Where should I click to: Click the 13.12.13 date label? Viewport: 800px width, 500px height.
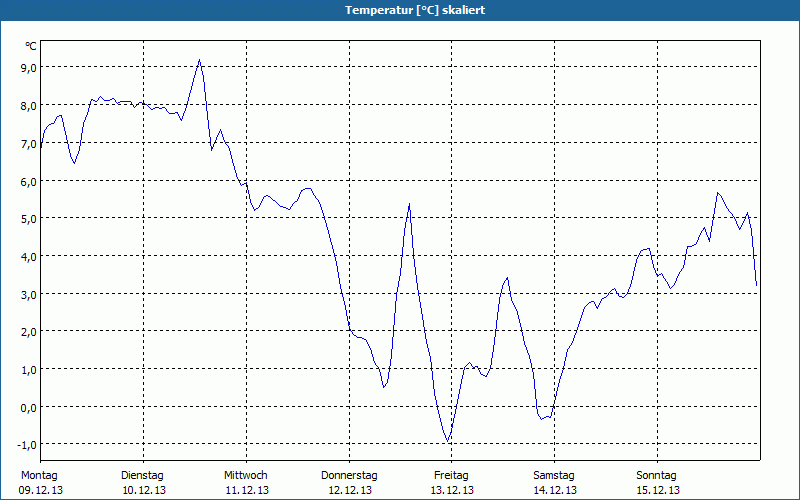tap(453, 491)
